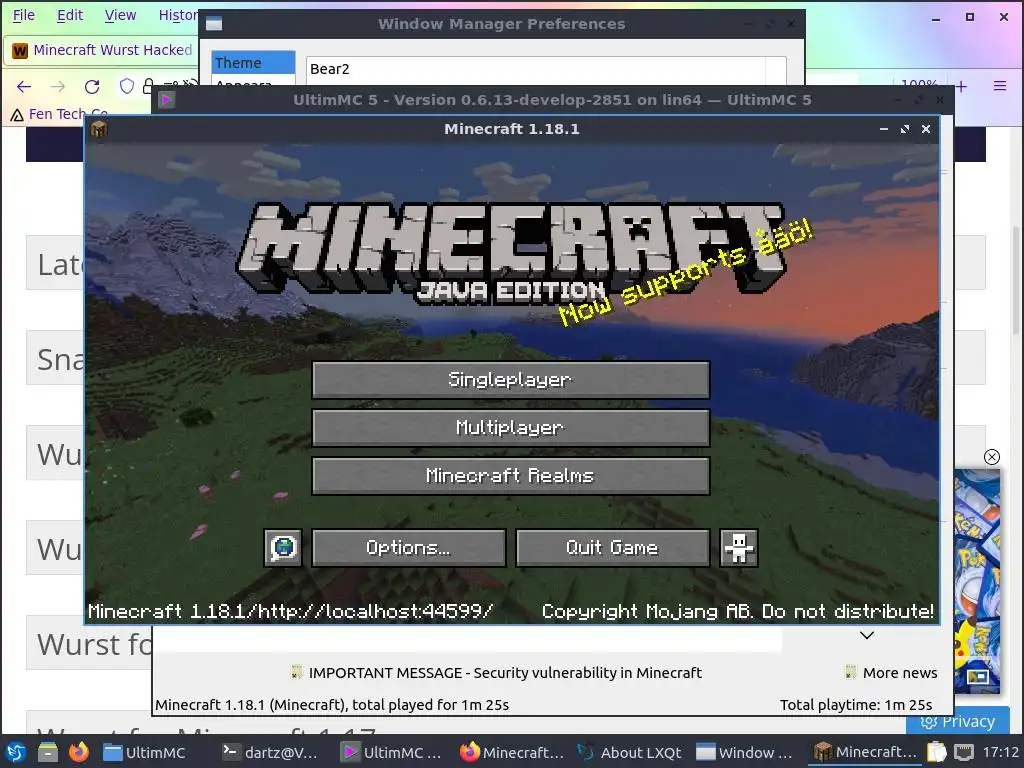
Task: Click the Minecraft crafting-table icon in title bar
Action: [x=99, y=129]
